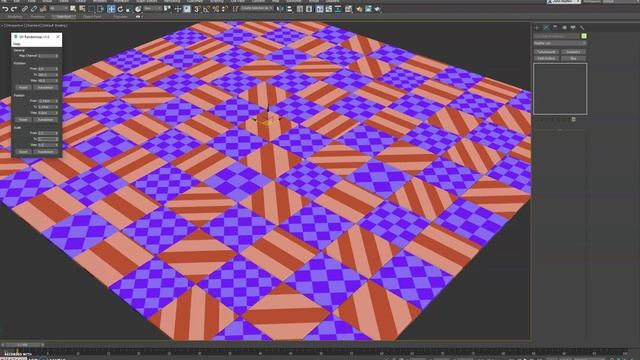Open the selection filter dropdown
The height and width of the screenshot is (360, 640).
59,9
